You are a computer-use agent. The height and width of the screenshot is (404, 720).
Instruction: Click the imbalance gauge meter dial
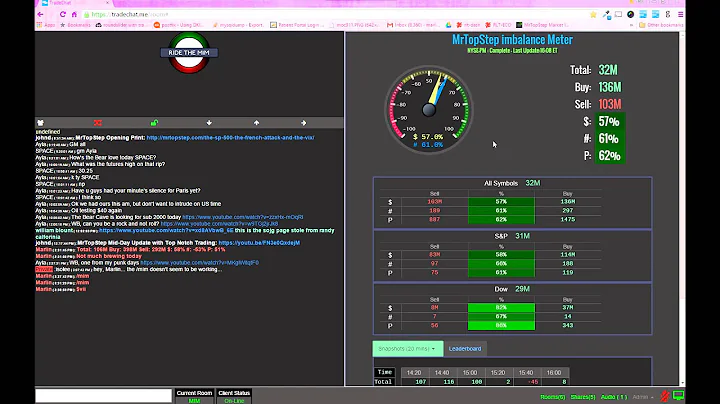[x=429, y=109]
